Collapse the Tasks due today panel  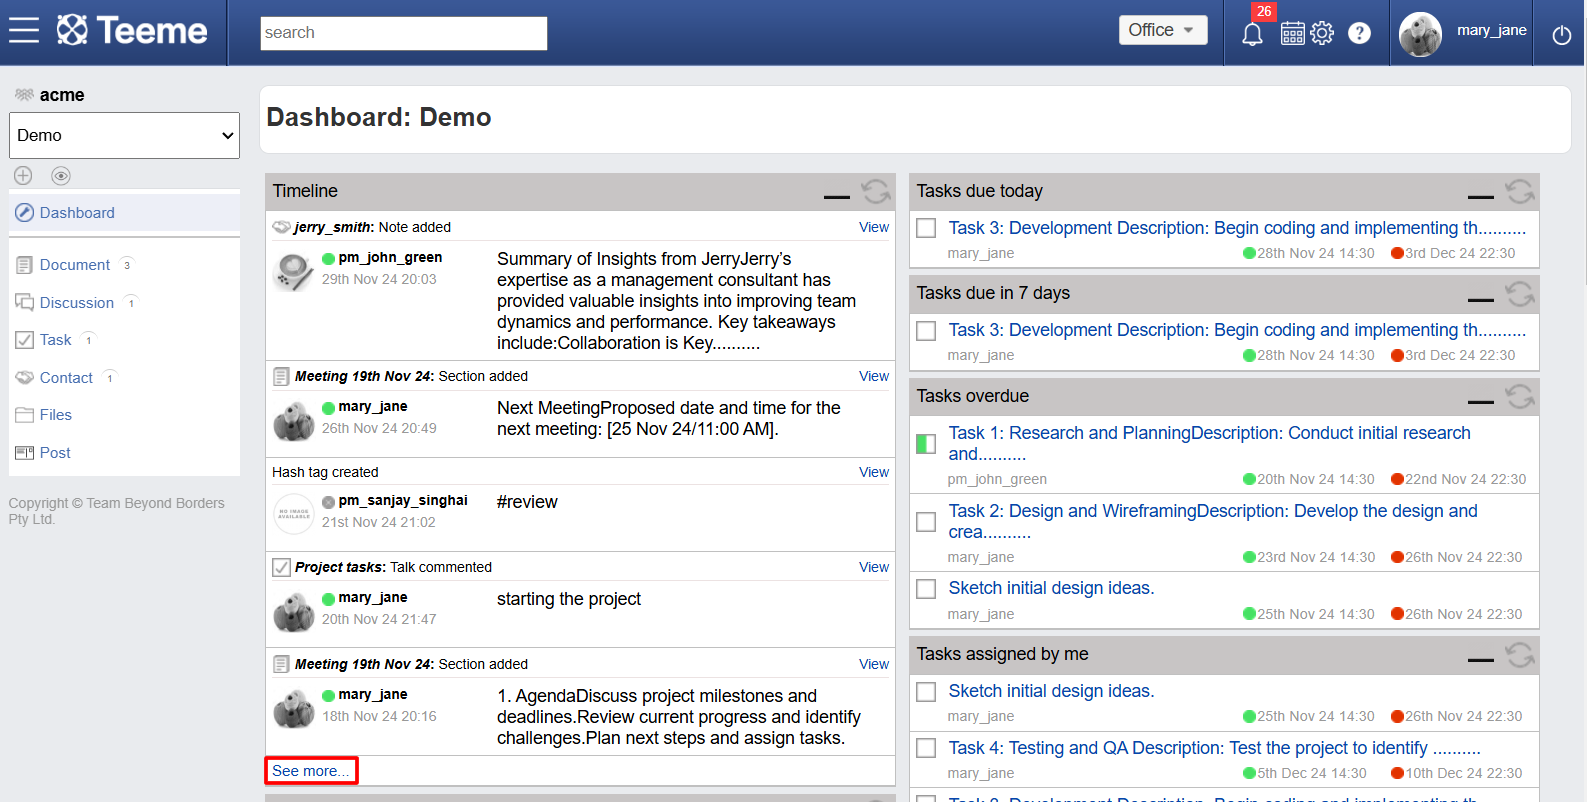[x=1481, y=196]
